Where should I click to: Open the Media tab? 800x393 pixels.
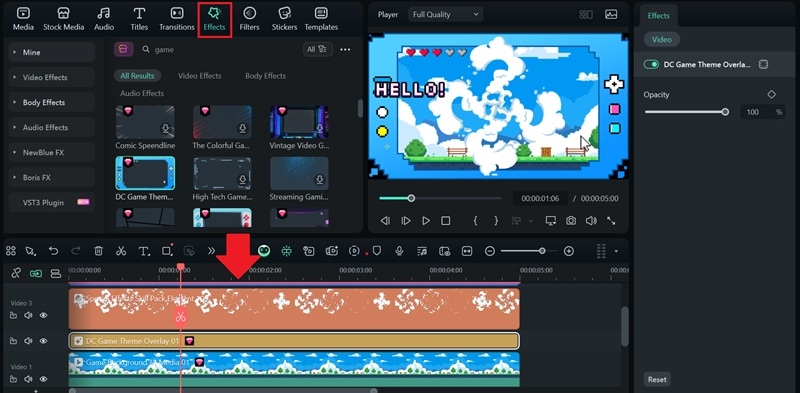coord(23,19)
